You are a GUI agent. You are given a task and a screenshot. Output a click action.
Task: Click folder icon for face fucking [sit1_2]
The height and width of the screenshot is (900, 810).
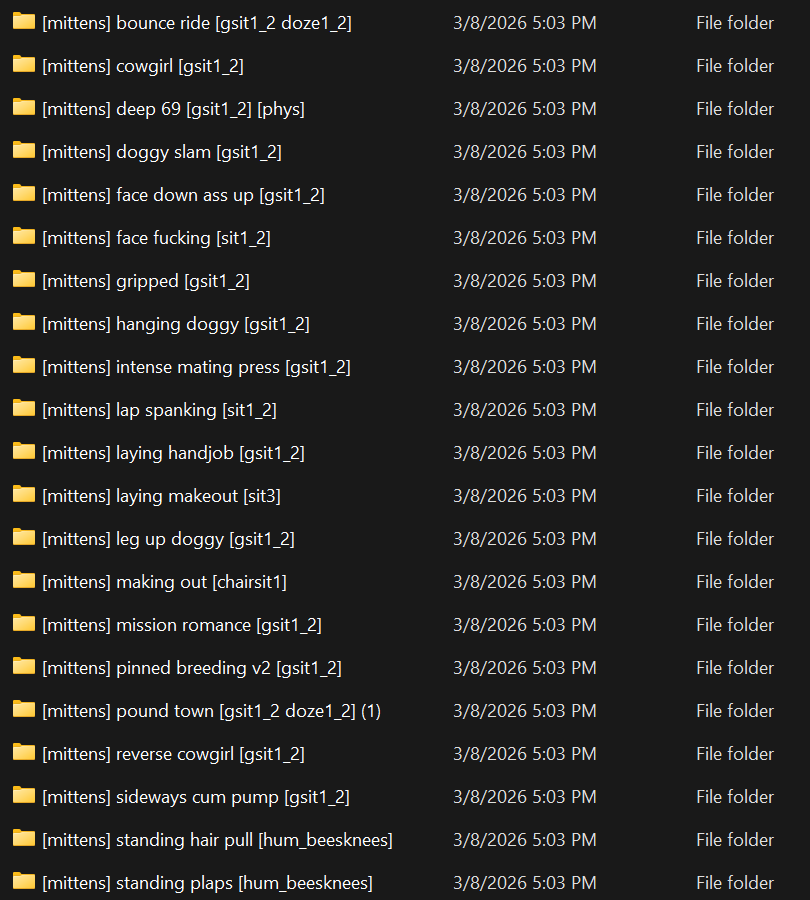point(24,236)
